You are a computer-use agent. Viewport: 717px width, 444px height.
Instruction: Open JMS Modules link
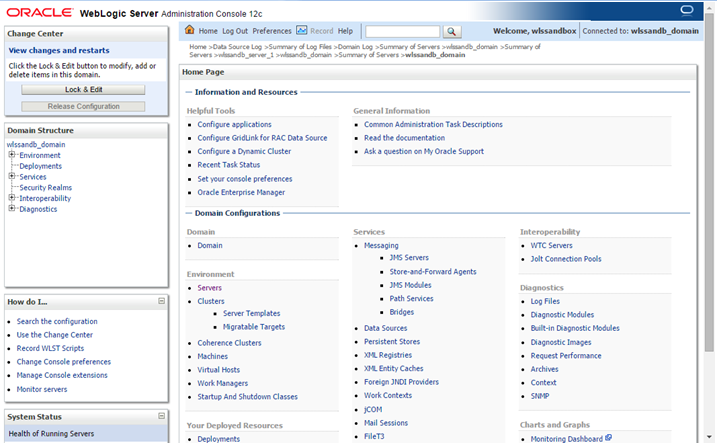coord(410,285)
